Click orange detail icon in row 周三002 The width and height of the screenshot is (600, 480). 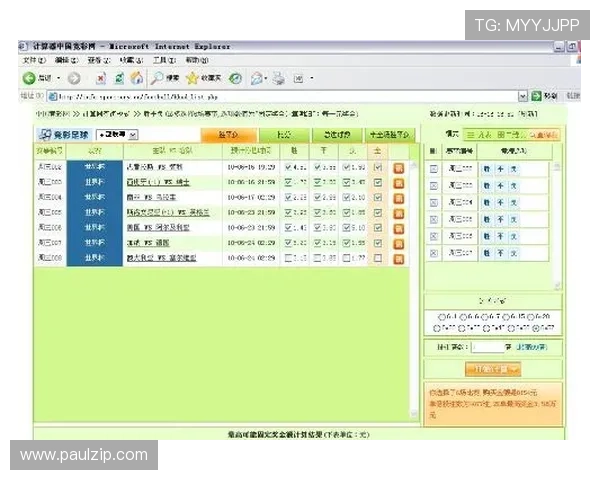point(399,168)
